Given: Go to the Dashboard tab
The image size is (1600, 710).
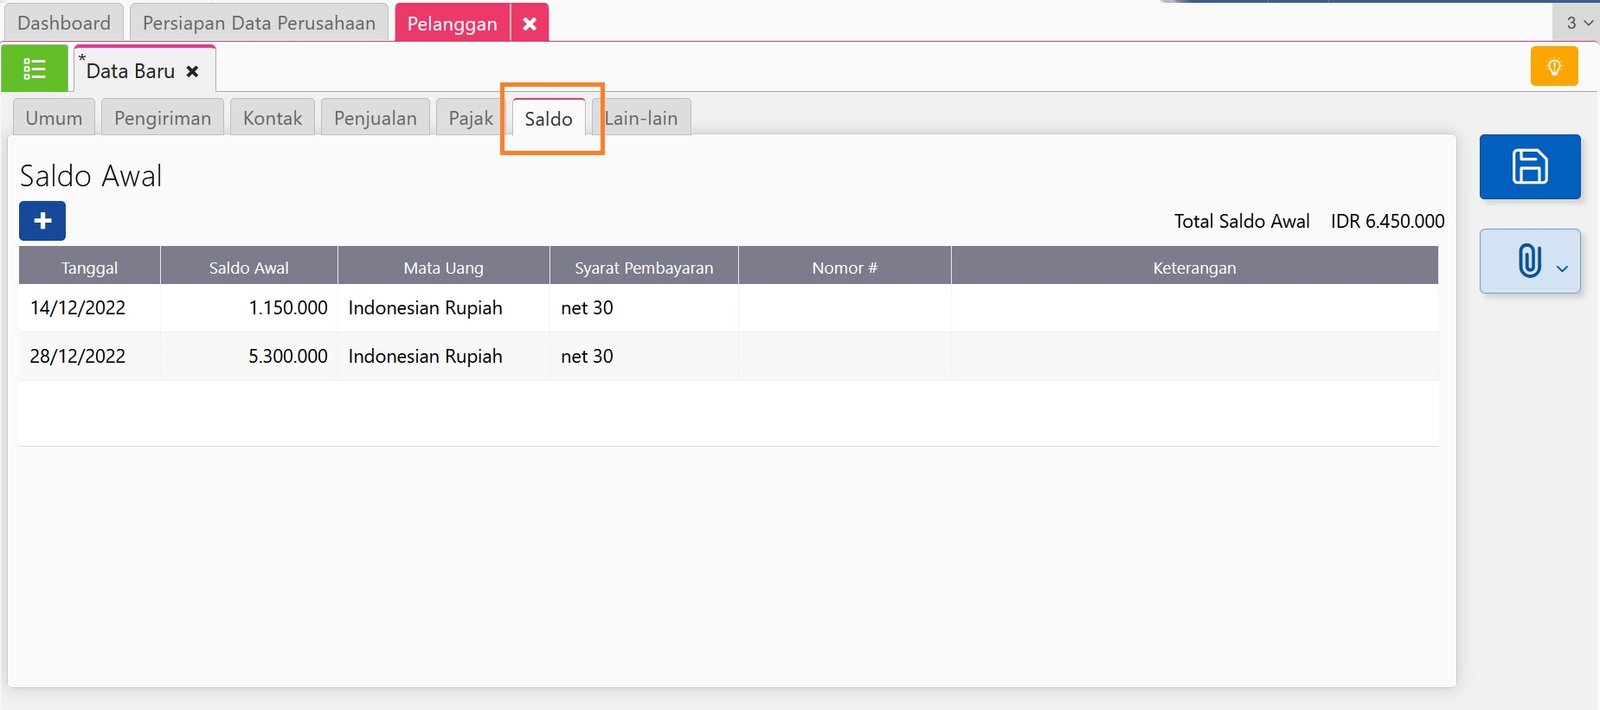Looking at the screenshot, I should coord(64,23).
